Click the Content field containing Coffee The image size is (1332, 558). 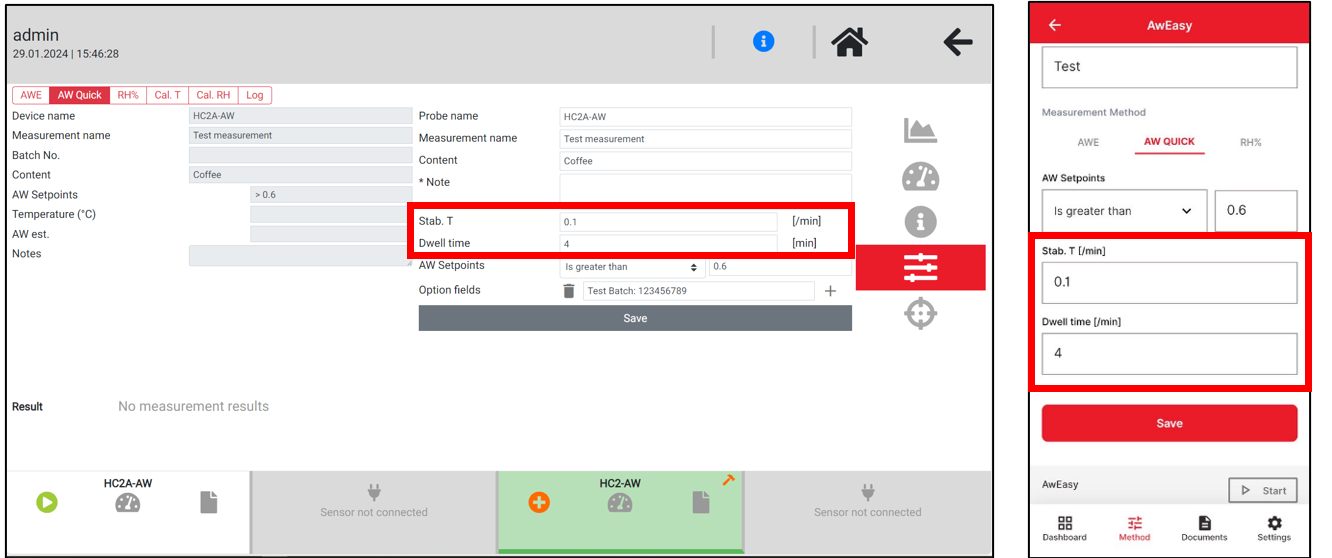(705, 161)
